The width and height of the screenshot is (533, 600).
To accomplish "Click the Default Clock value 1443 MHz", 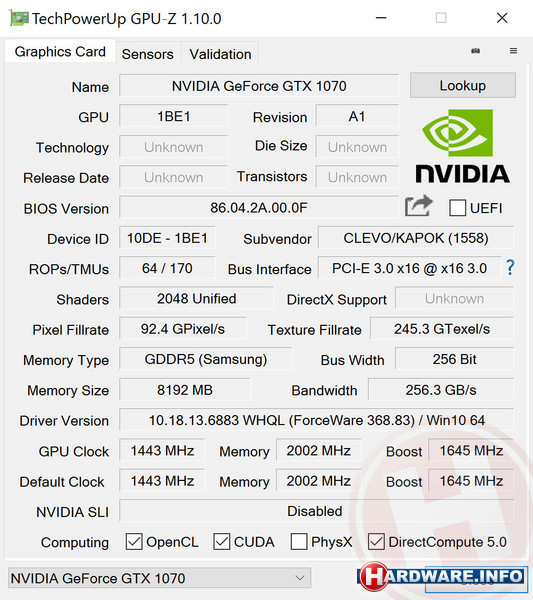I will (x=162, y=481).
